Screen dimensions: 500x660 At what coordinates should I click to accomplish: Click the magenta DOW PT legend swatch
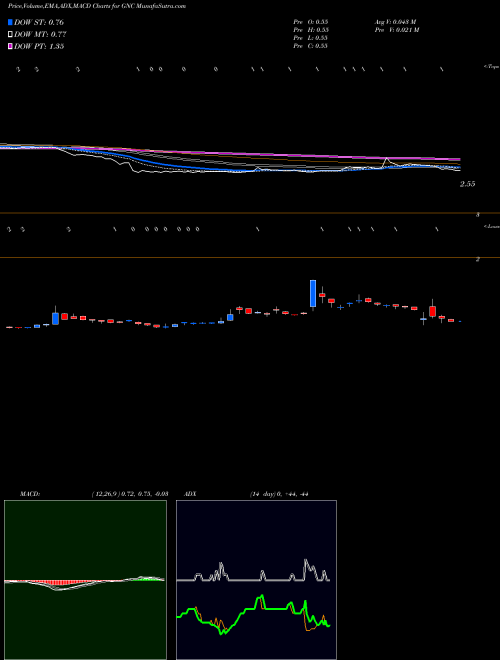[x=11, y=46]
